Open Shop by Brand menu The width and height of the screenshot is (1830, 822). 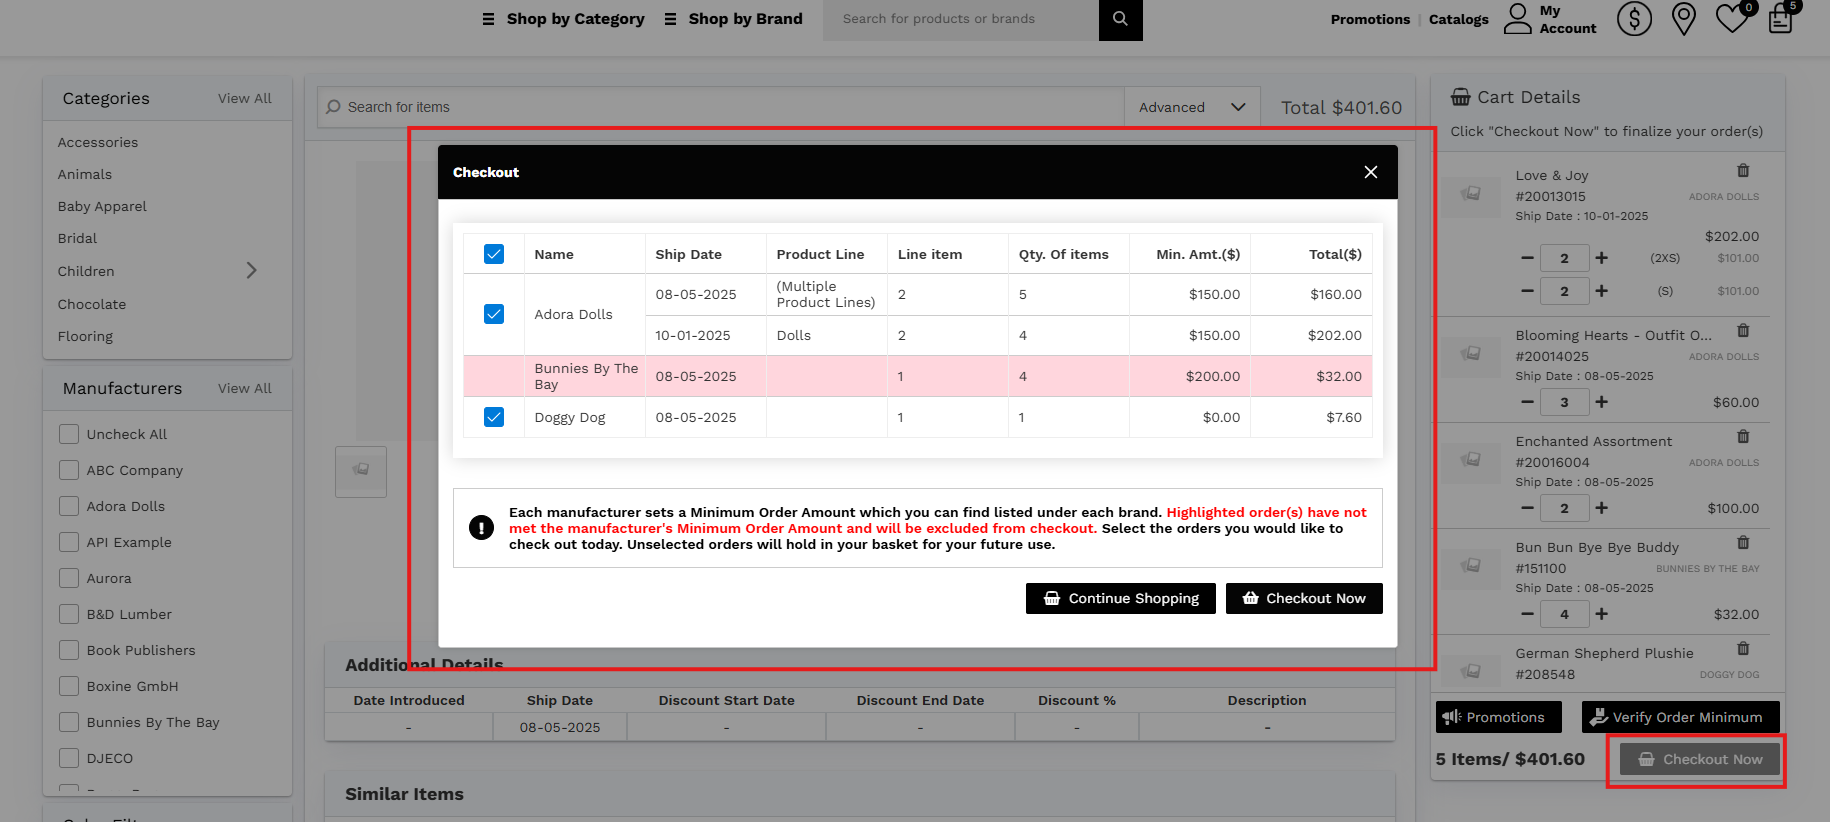[734, 19]
